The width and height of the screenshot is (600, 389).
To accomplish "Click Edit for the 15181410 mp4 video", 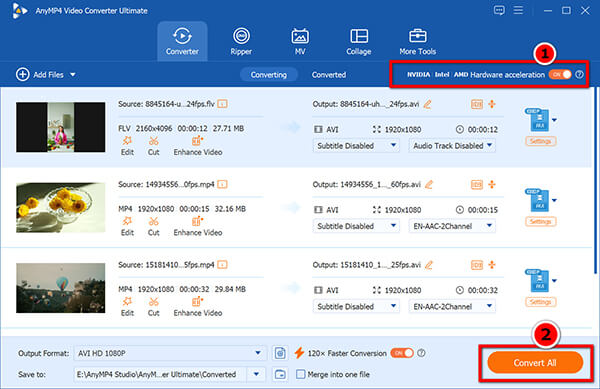I will pyautogui.click(x=127, y=307).
